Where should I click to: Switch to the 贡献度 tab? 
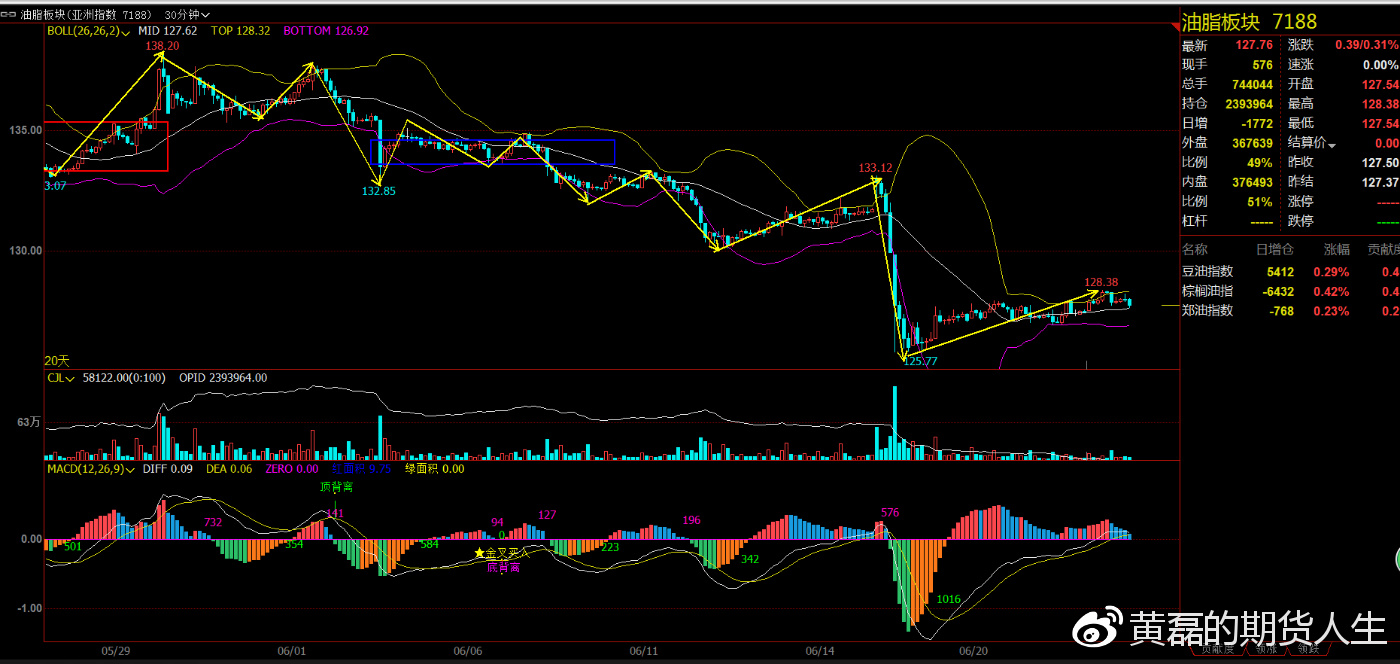point(1218,650)
